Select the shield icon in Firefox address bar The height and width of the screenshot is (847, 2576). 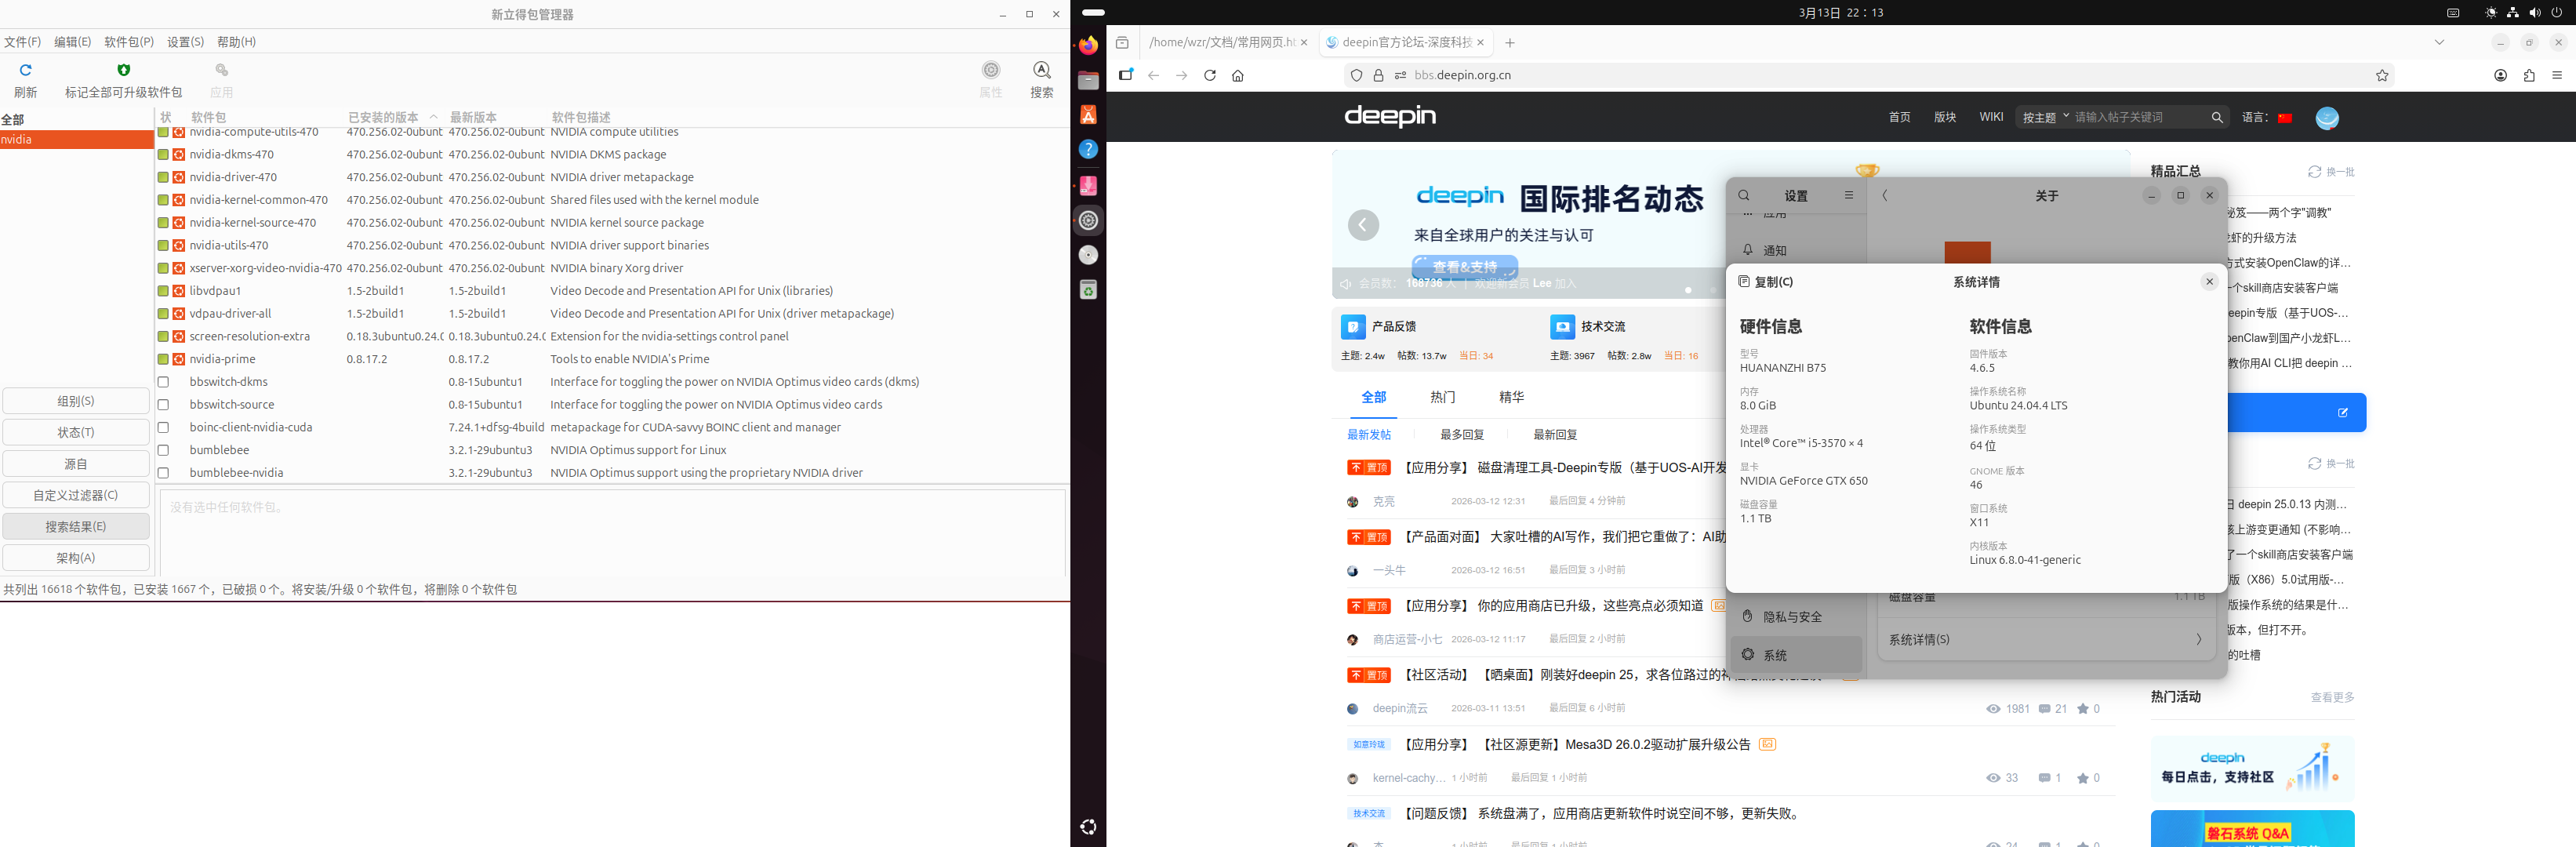click(1356, 75)
